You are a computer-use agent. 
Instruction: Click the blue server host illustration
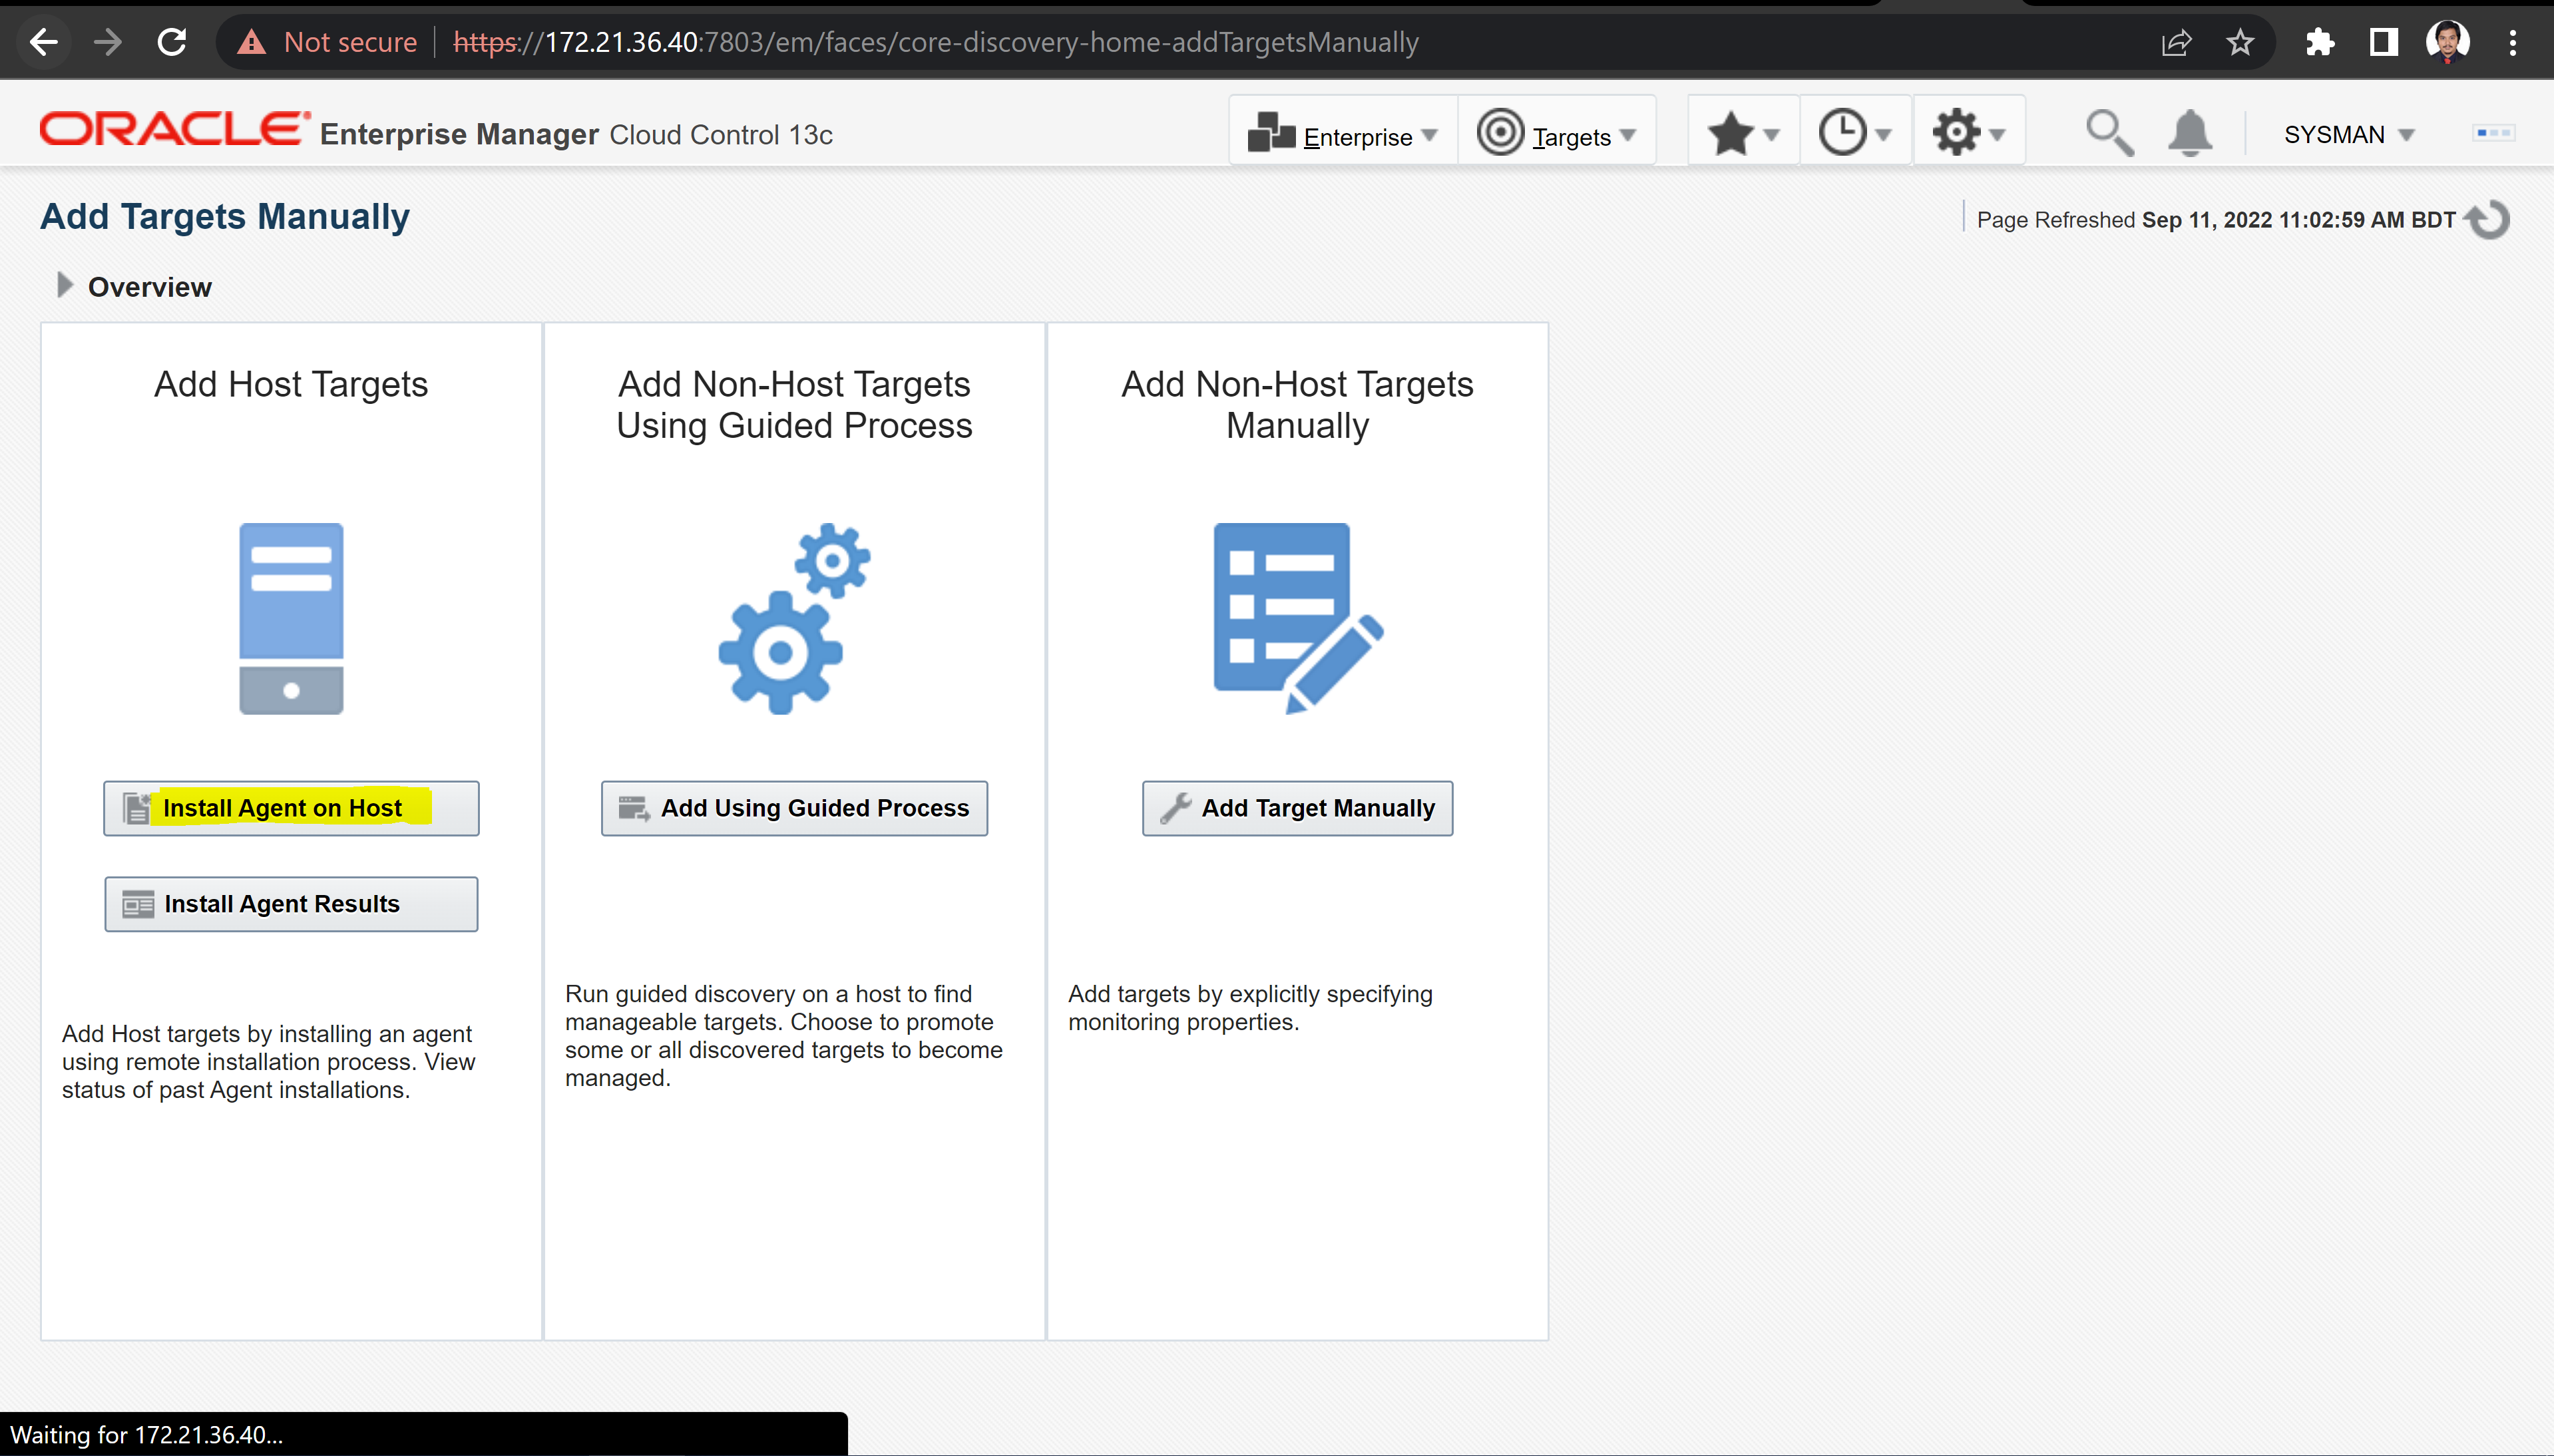(x=291, y=618)
